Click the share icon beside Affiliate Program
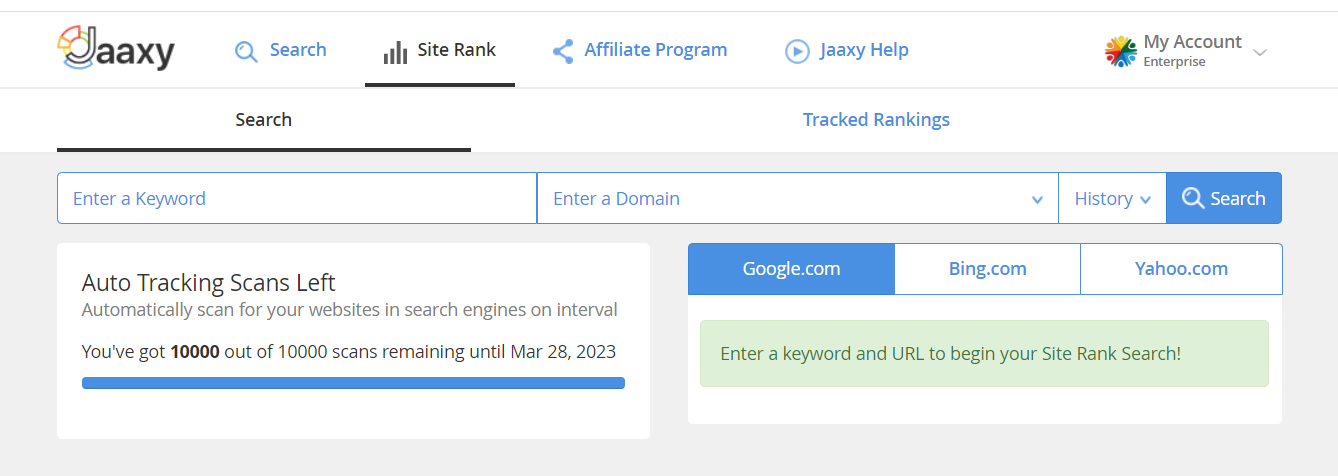 [x=563, y=51]
